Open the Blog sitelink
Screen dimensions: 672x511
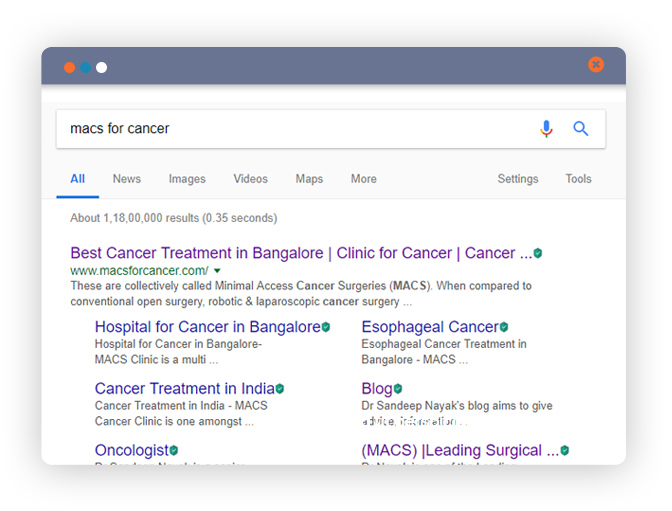[x=377, y=389]
